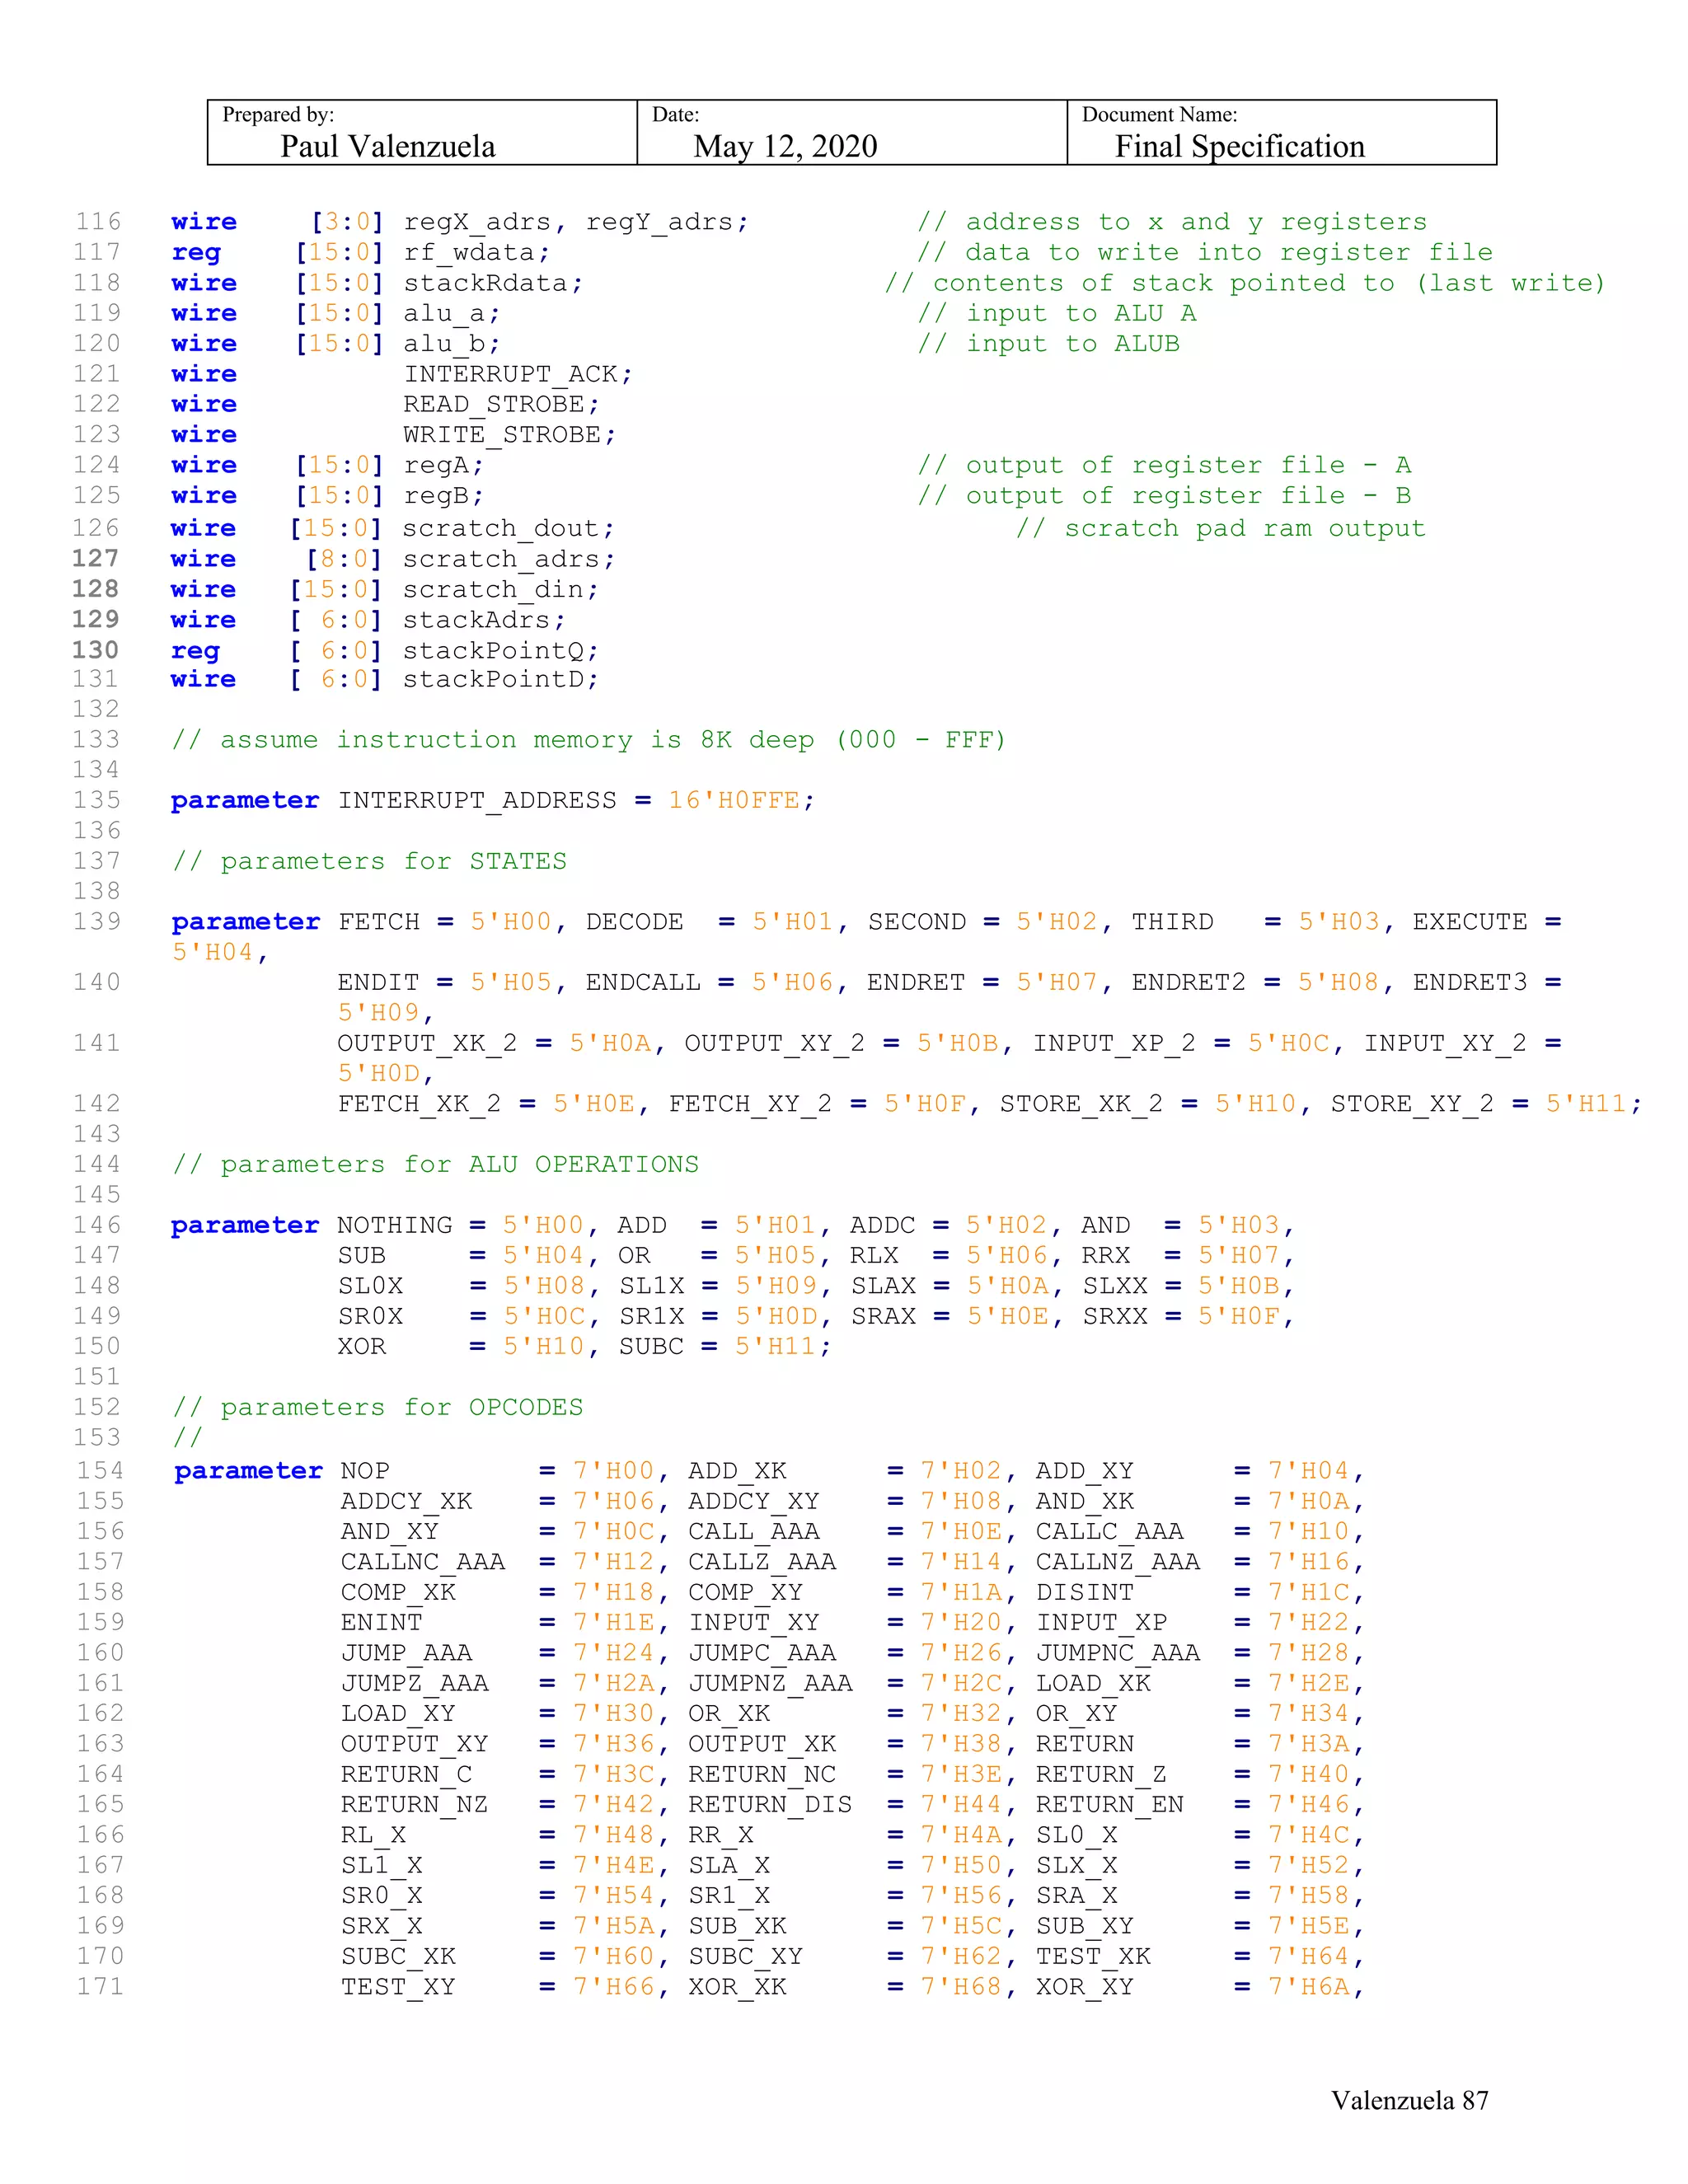1688x2184 pixels.
Task: Select the date May 12, 2020
Action: (x=785, y=147)
